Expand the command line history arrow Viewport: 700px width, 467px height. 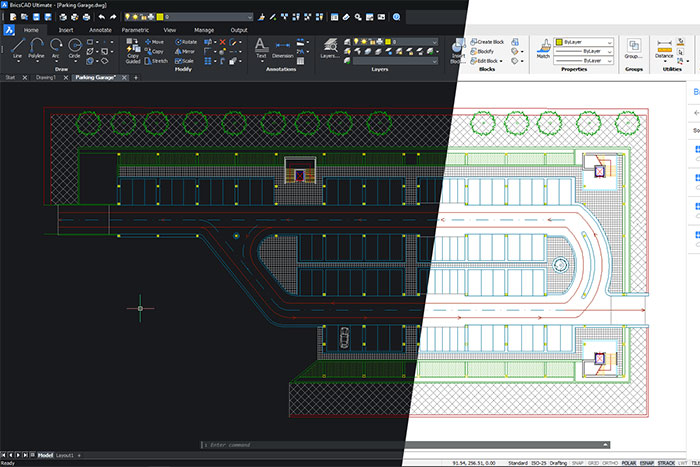click(605, 445)
